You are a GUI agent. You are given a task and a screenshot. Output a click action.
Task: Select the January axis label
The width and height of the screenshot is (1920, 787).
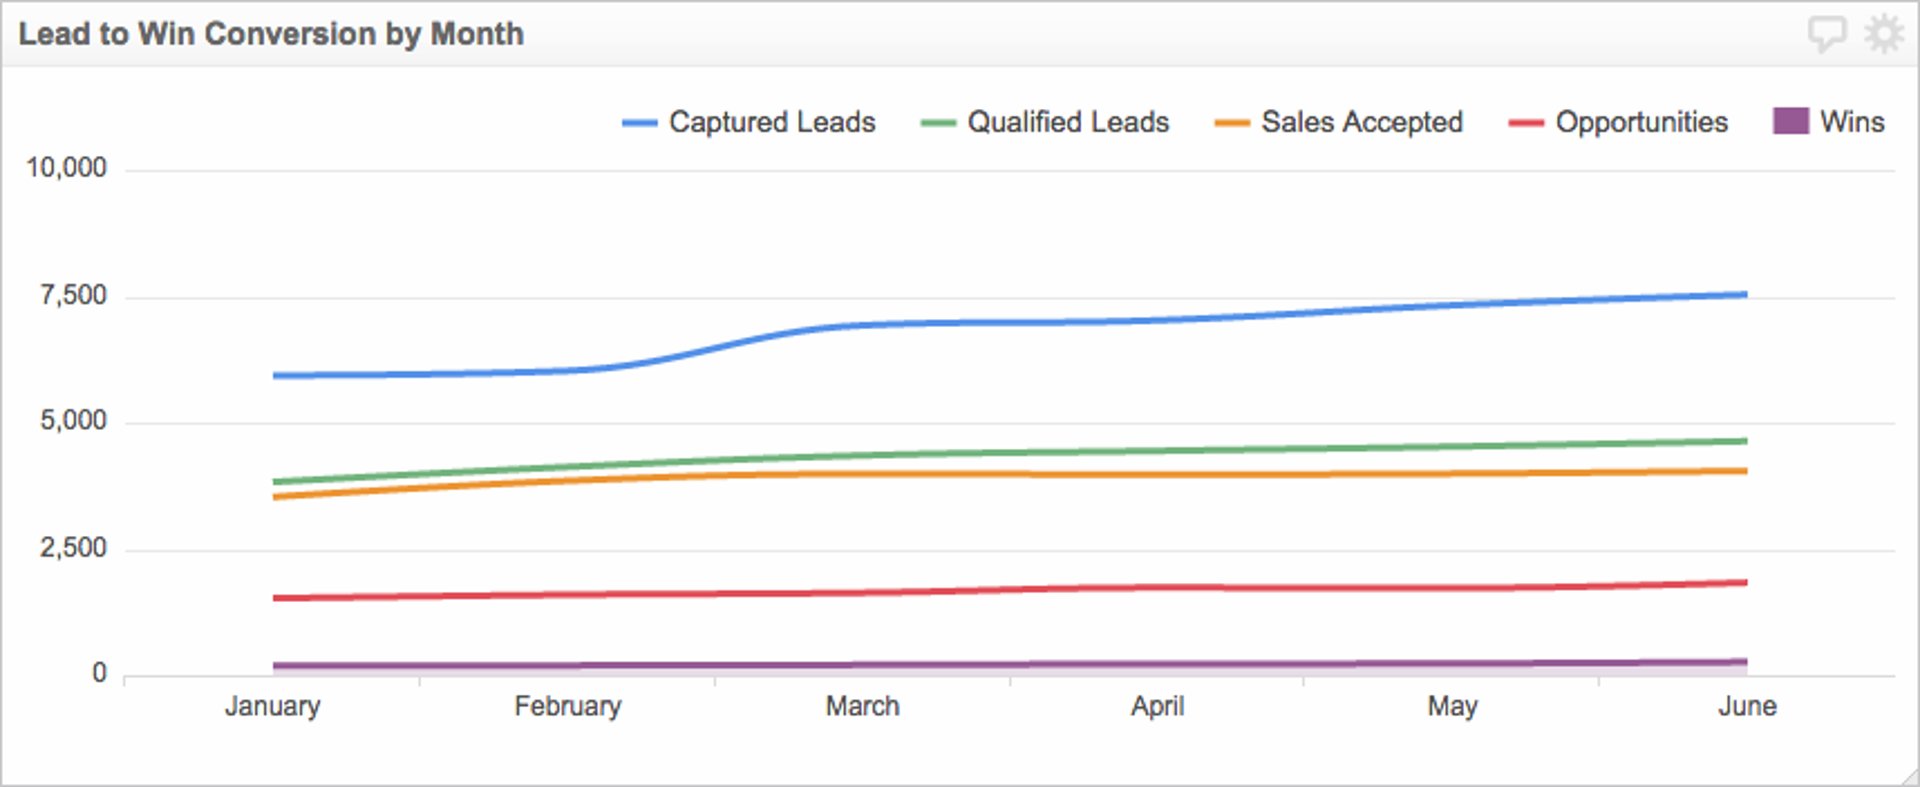(273, 706)
